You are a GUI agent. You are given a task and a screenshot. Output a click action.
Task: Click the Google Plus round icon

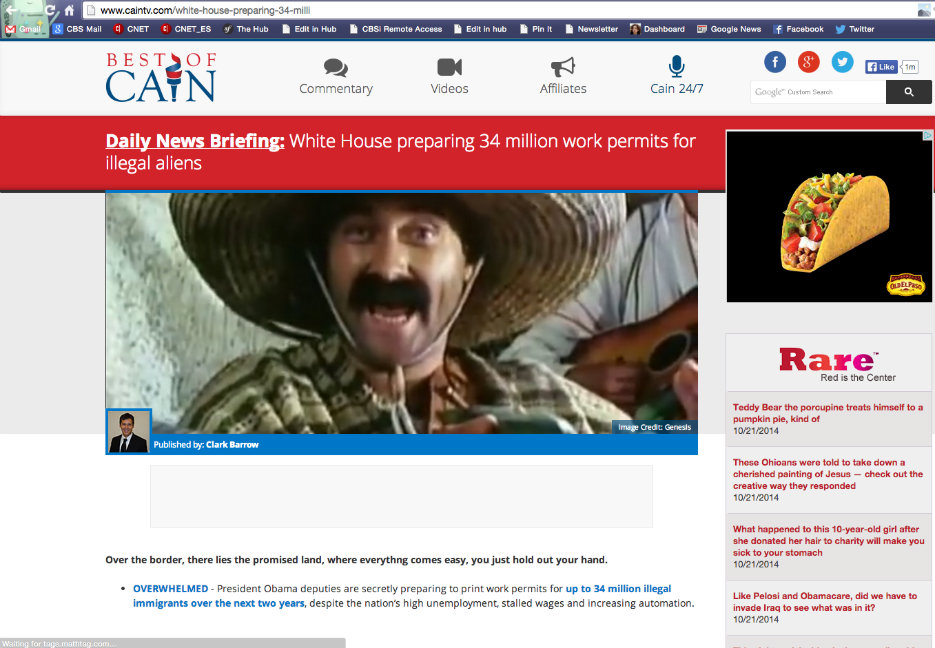tap(809, 62)
